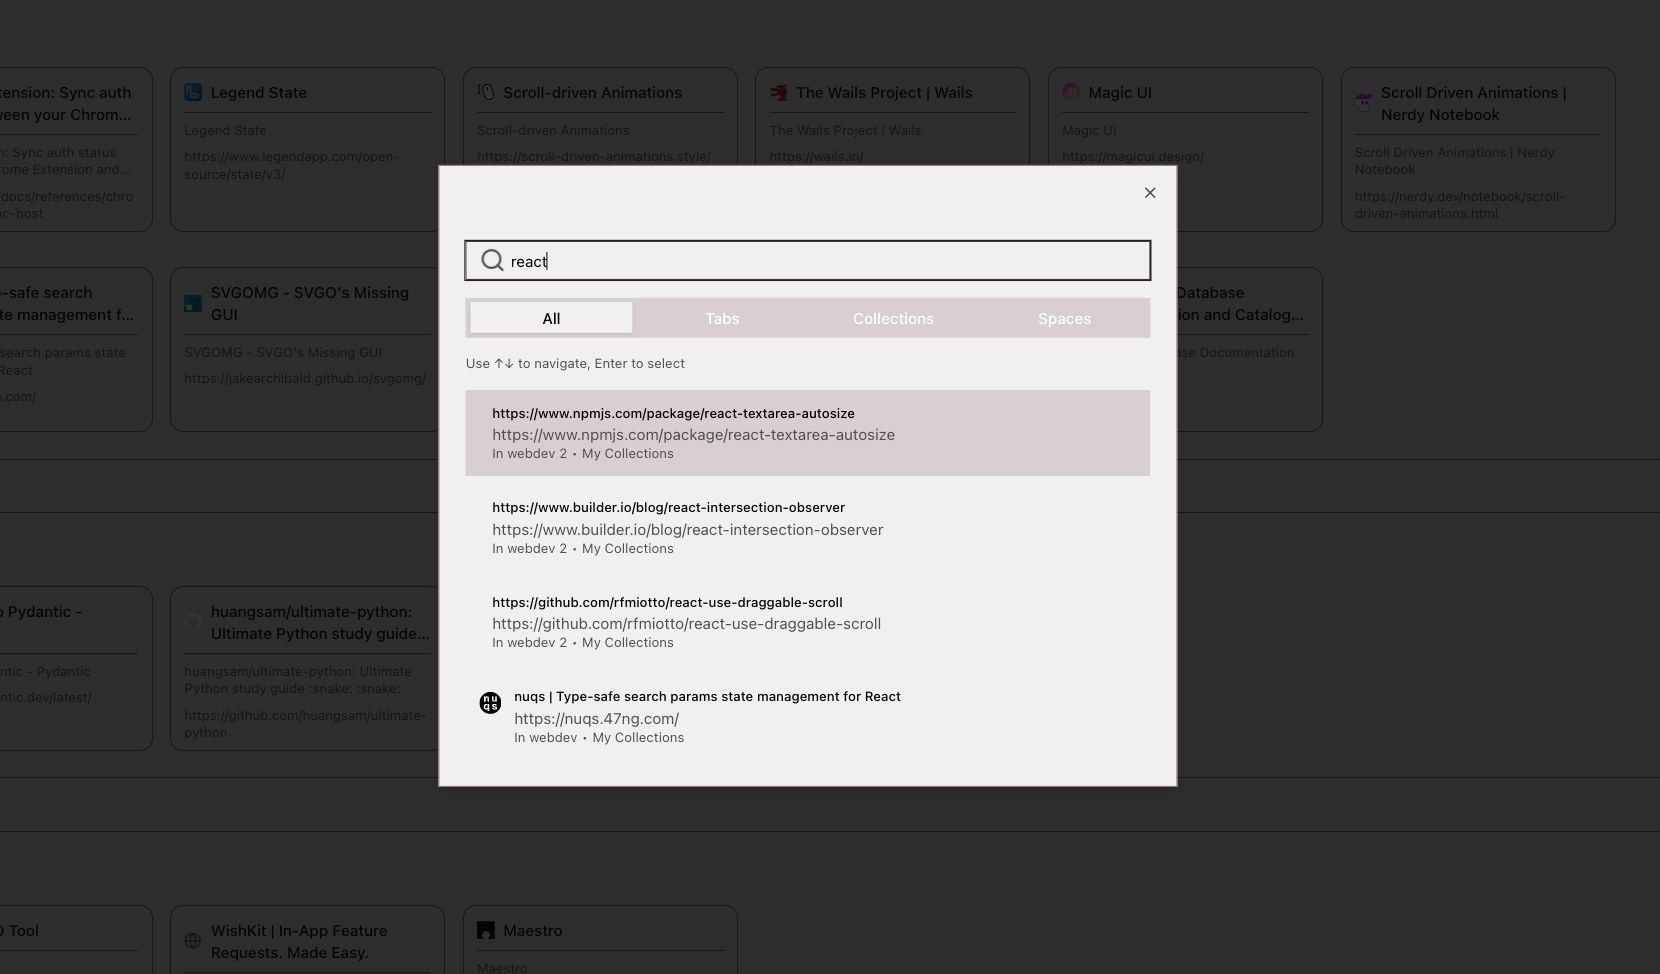Open the Magic UI card title
1660x974 pixels.
(x=1120, y=92)
